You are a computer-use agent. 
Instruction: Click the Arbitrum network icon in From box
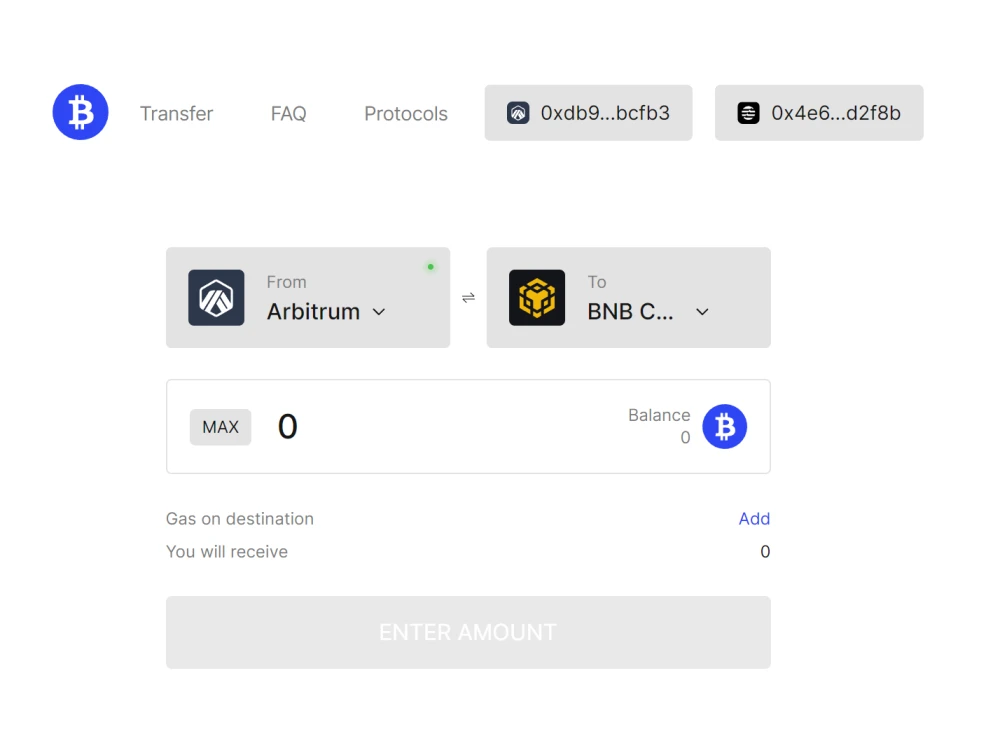coord(216,298)
